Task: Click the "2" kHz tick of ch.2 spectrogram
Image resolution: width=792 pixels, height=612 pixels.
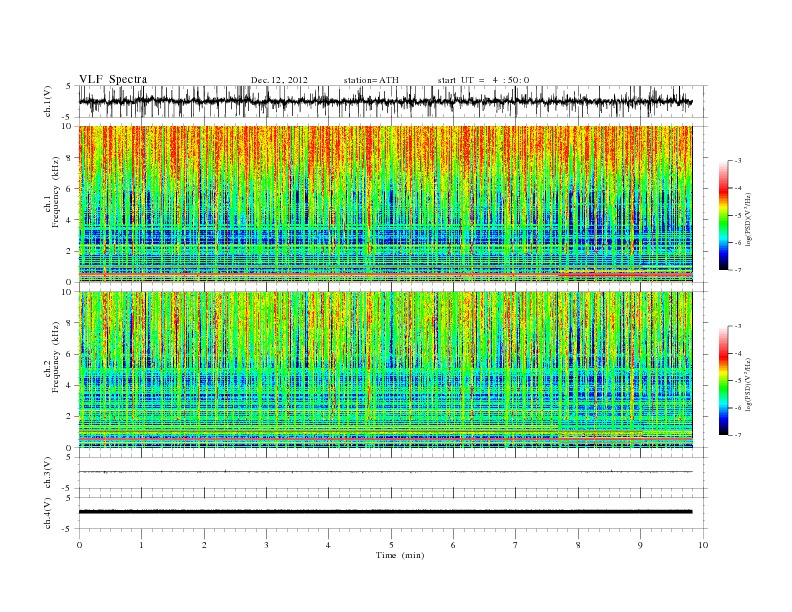Action: 70,417
